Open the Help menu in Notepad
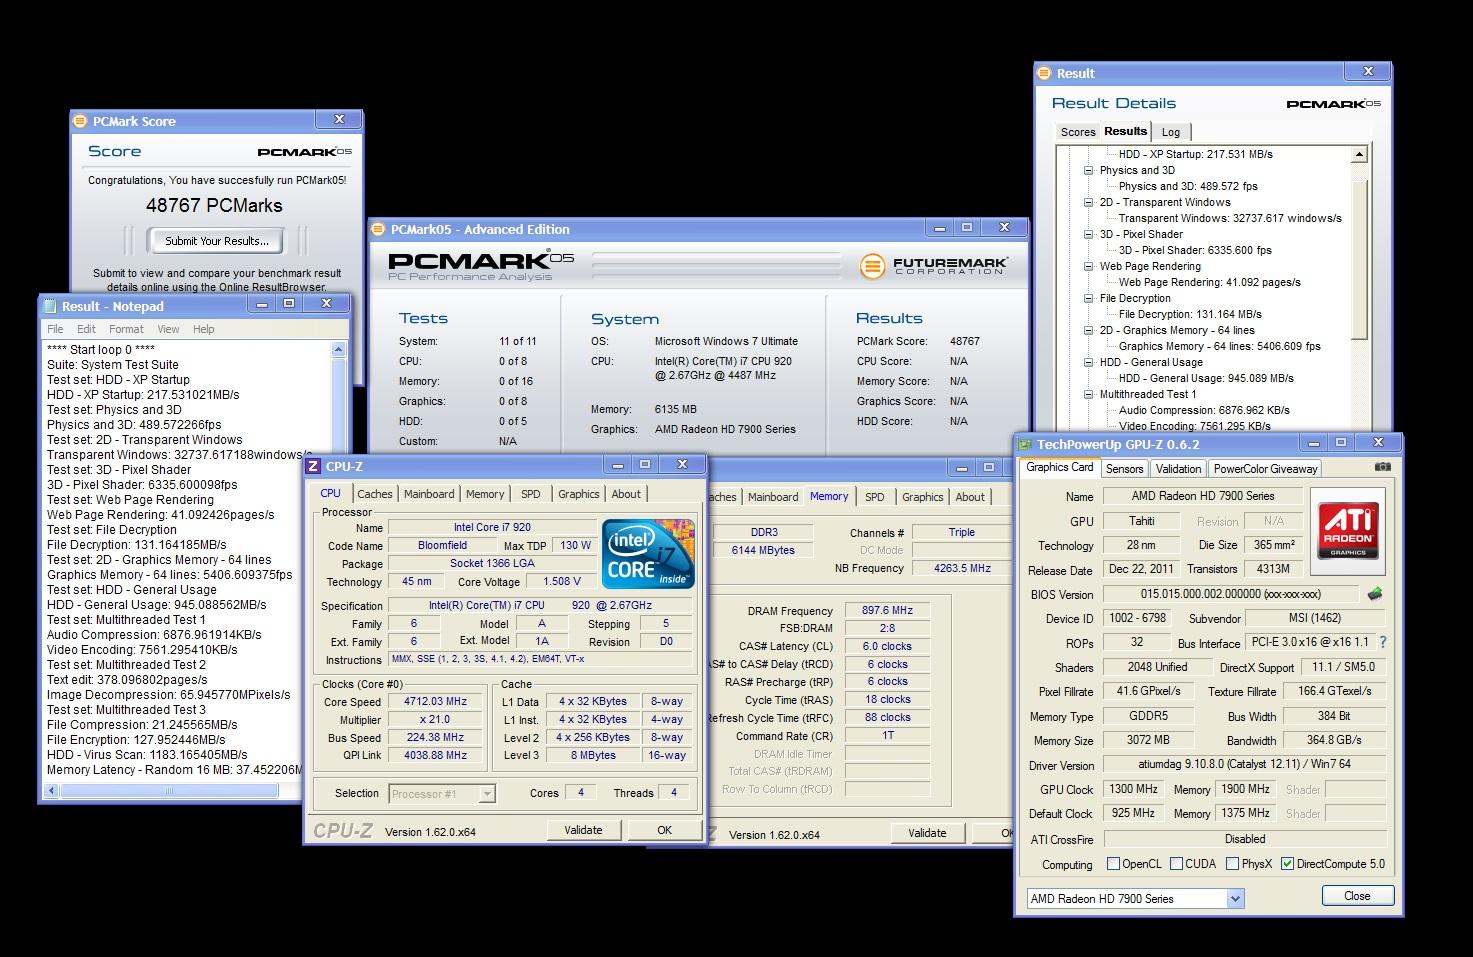Screen dimensions: 1473x957 pyautogui.click(x=204, y=329)
